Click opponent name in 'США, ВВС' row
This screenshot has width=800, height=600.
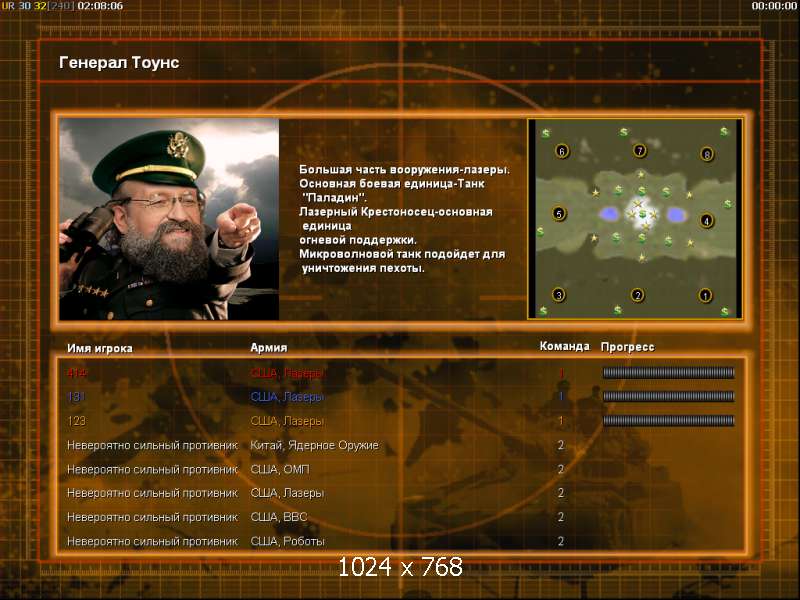tap(153, 517)
